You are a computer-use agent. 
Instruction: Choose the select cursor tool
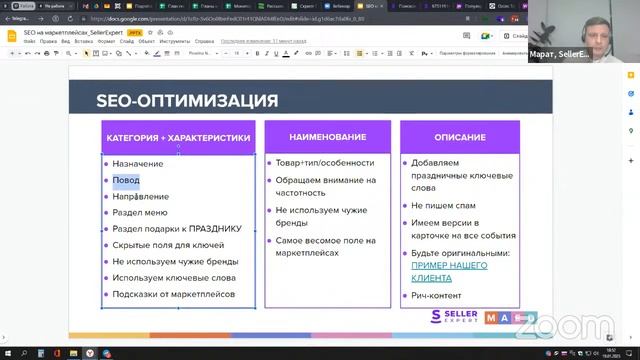(x=86, y=53)
